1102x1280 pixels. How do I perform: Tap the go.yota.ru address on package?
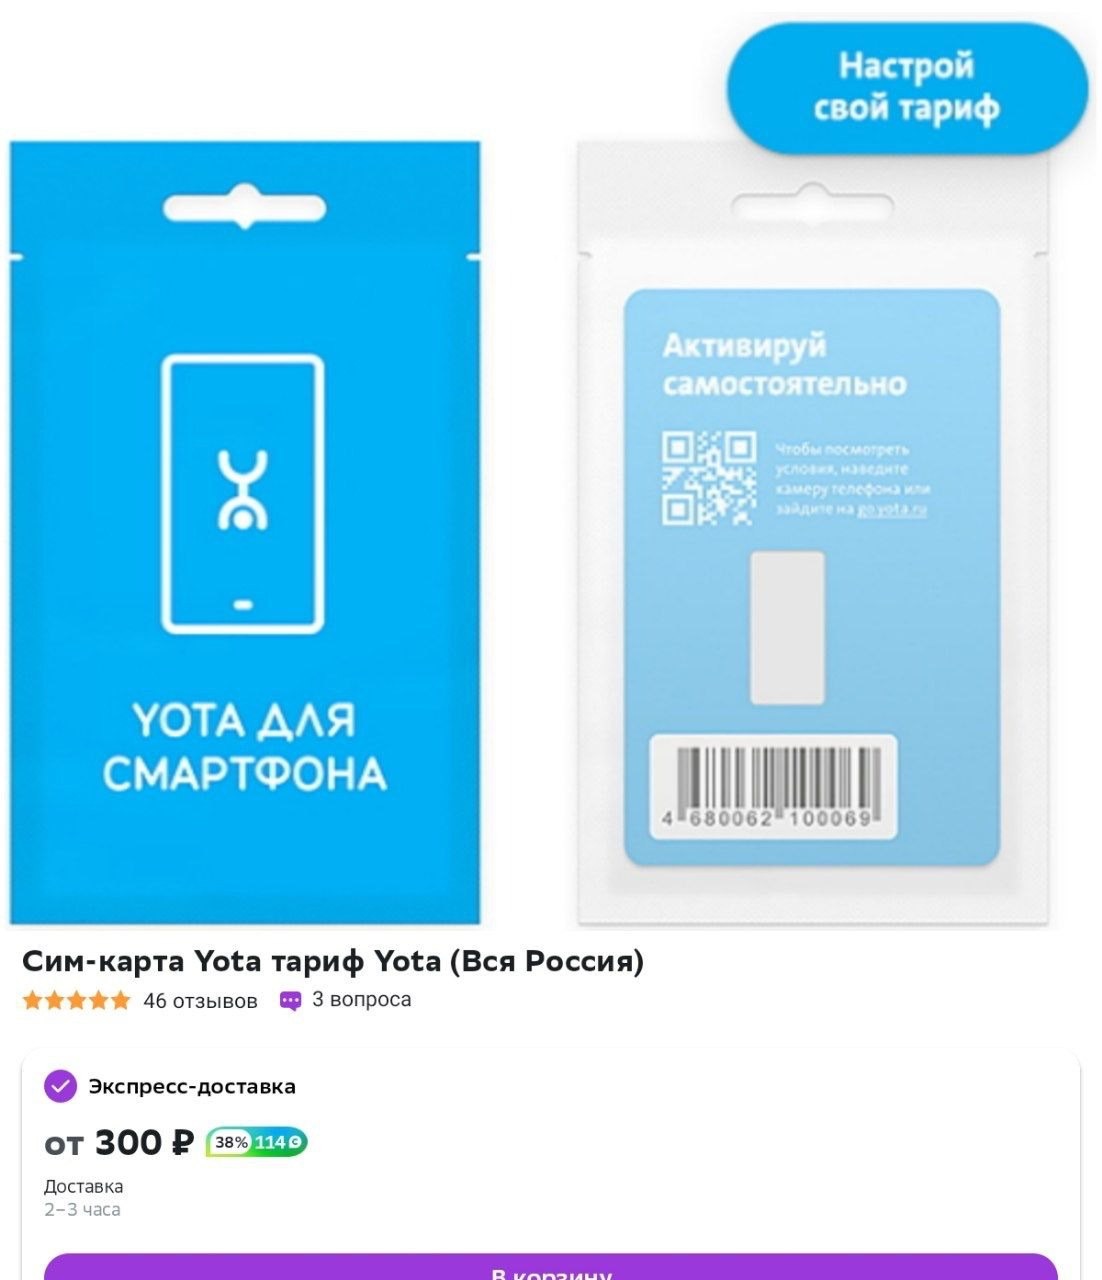(x=892, y=509)
